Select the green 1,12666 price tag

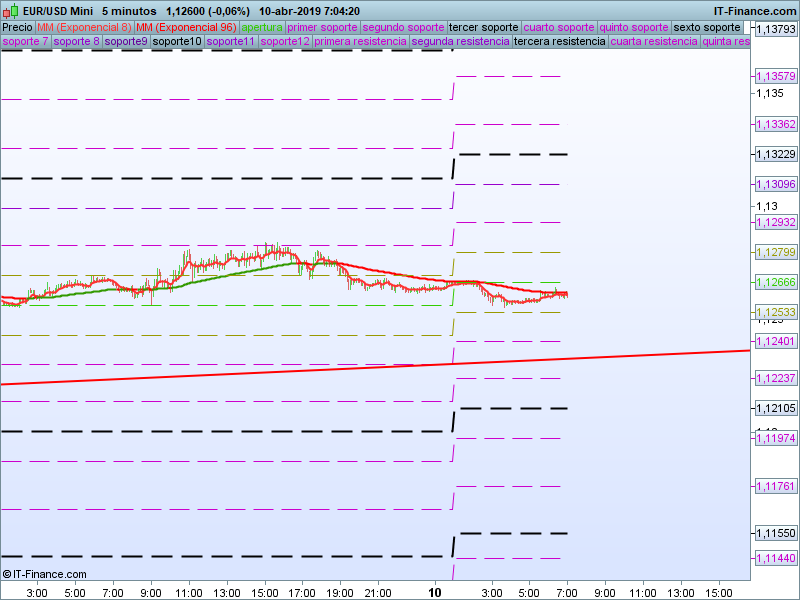(x=775, y=282)
